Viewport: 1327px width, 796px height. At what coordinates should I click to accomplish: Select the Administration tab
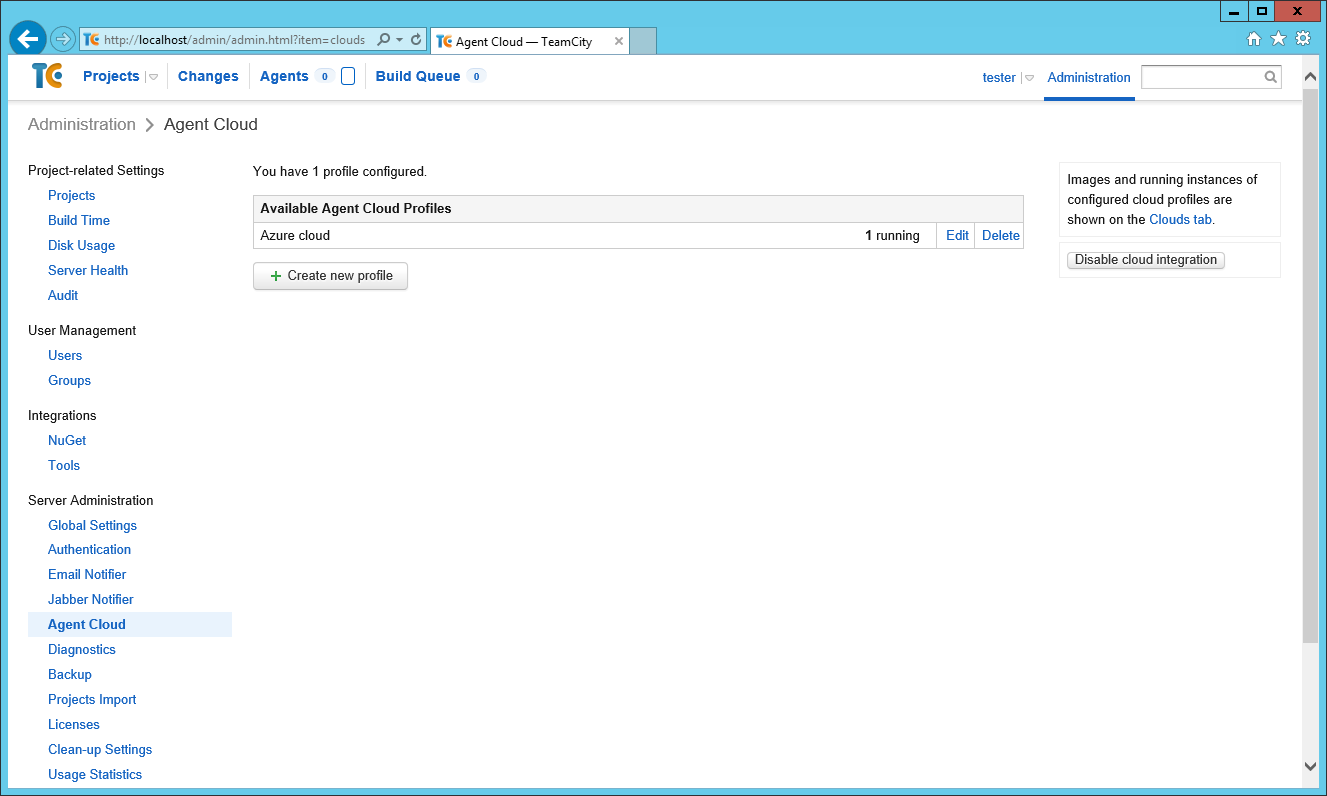point(1089,77)
